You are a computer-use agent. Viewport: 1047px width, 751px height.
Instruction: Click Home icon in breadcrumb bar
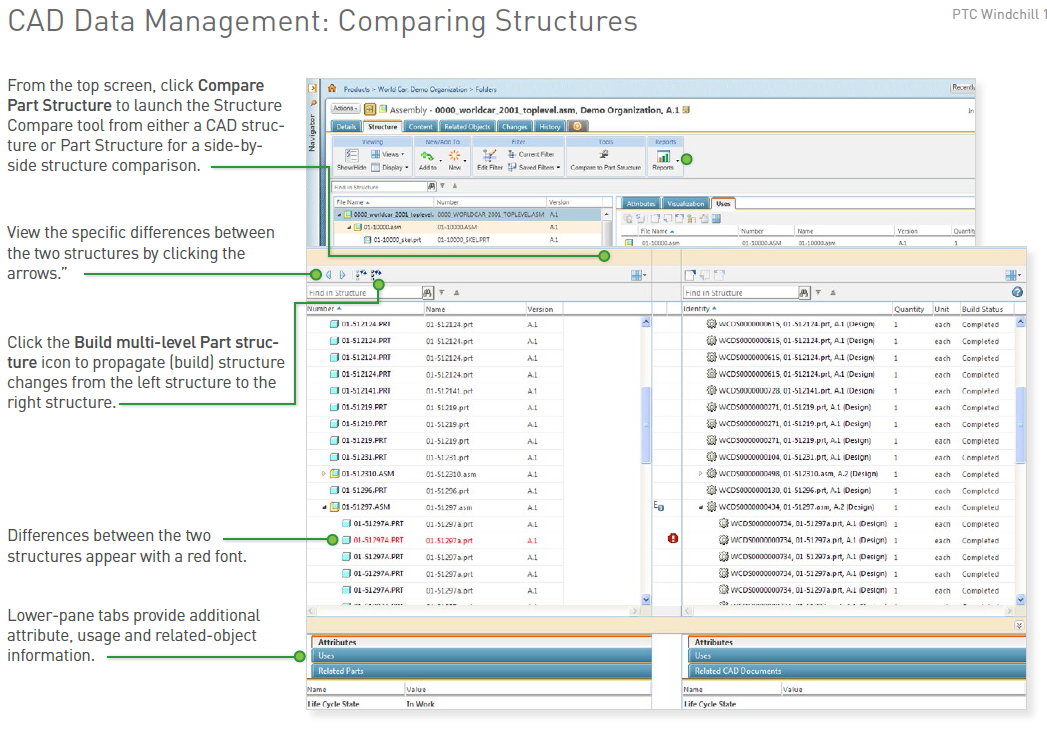point(332,89)
